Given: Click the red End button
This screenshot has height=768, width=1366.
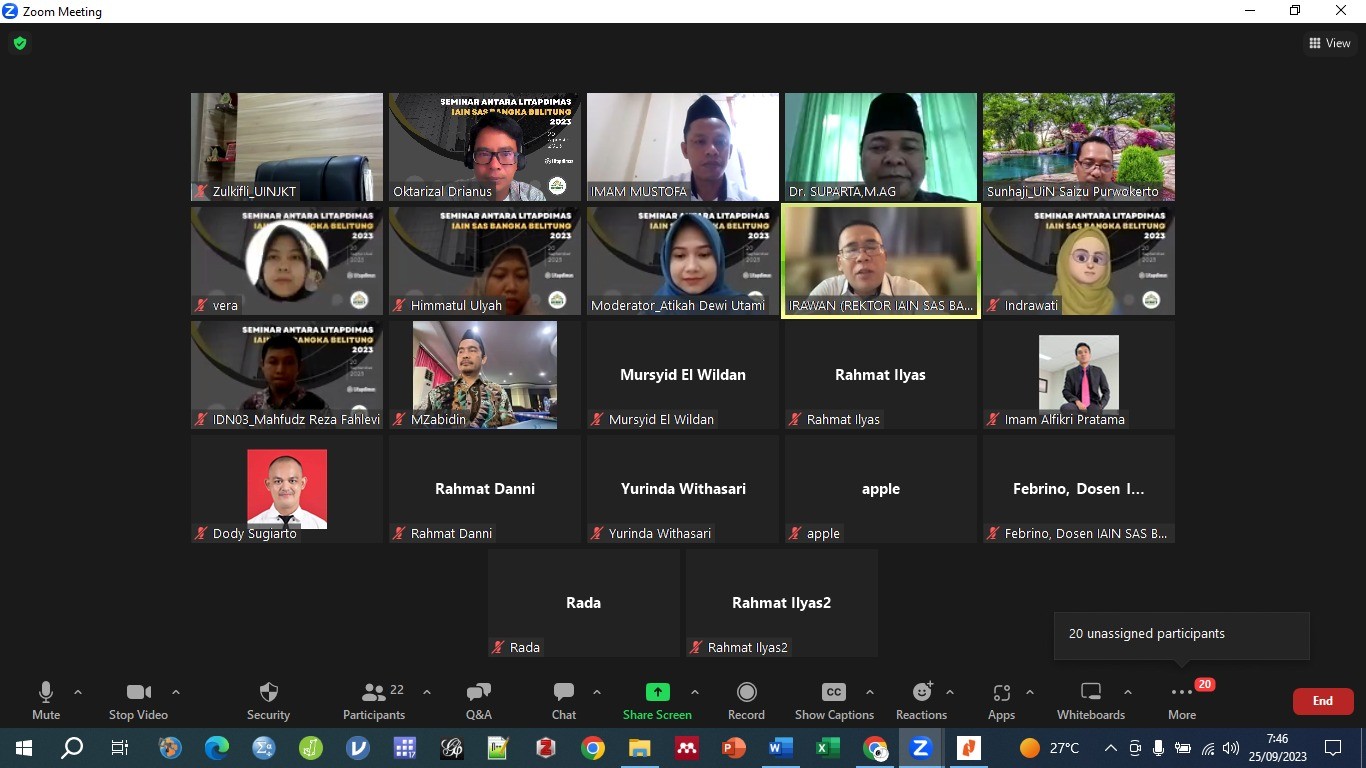Looking at the screenshot, I should click(x=1322, y=701).
